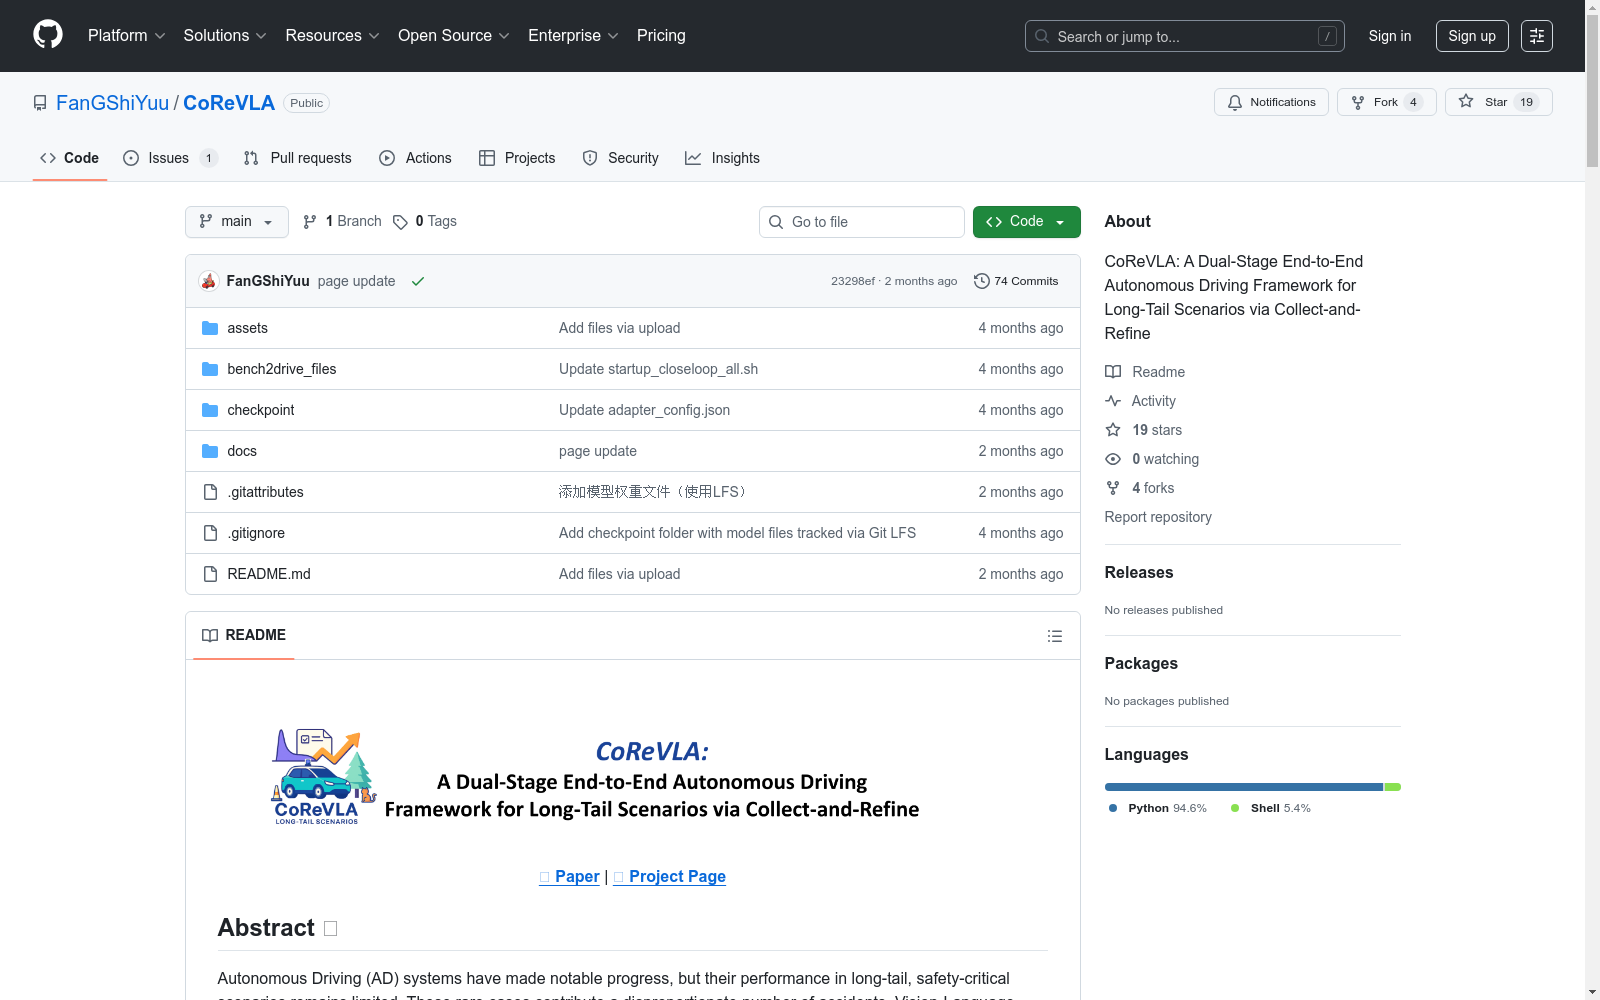The image size is (1600, 1000).
Task: Open the Packages heading link
Action: (1141, 664)
